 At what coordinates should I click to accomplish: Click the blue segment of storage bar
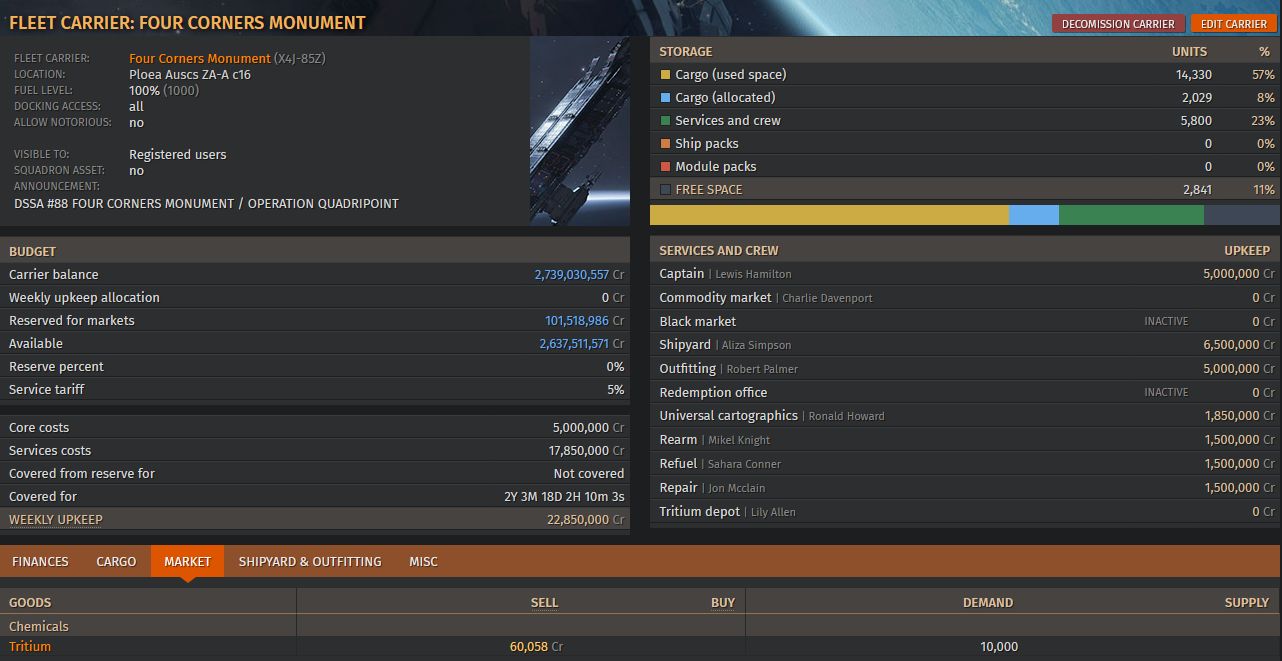point(1034,215)
